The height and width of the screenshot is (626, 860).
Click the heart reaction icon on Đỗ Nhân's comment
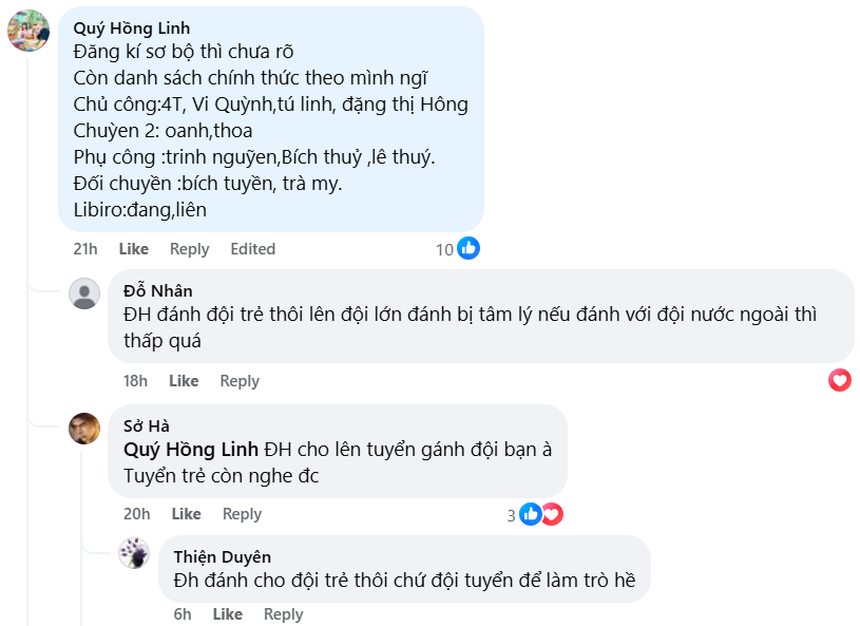point(840,381)
